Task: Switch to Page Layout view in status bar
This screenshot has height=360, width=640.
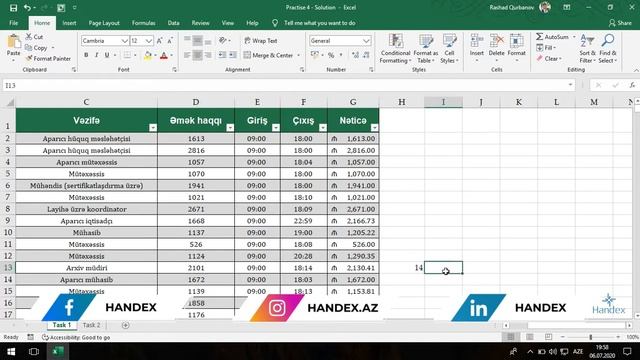Action: pos(529,337)
